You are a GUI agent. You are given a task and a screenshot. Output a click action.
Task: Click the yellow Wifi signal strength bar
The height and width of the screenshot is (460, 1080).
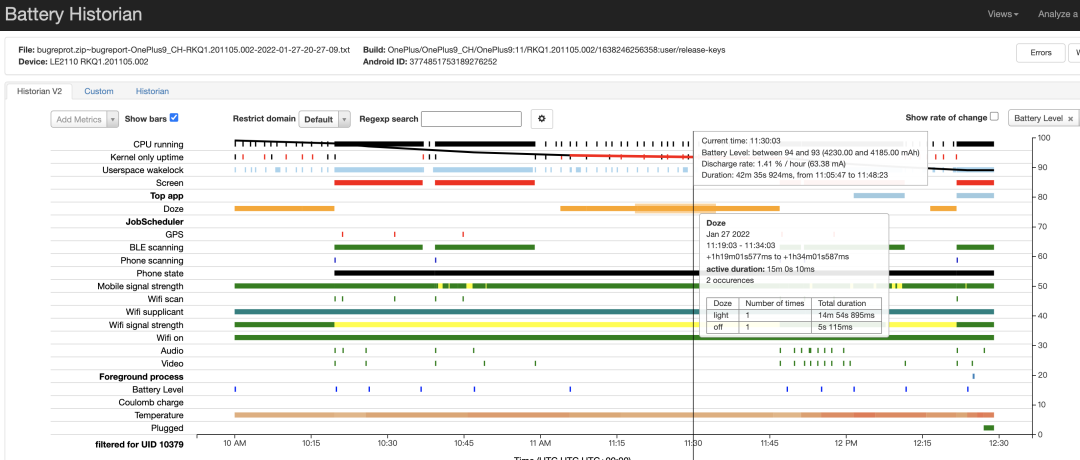[x=500, y=325]
